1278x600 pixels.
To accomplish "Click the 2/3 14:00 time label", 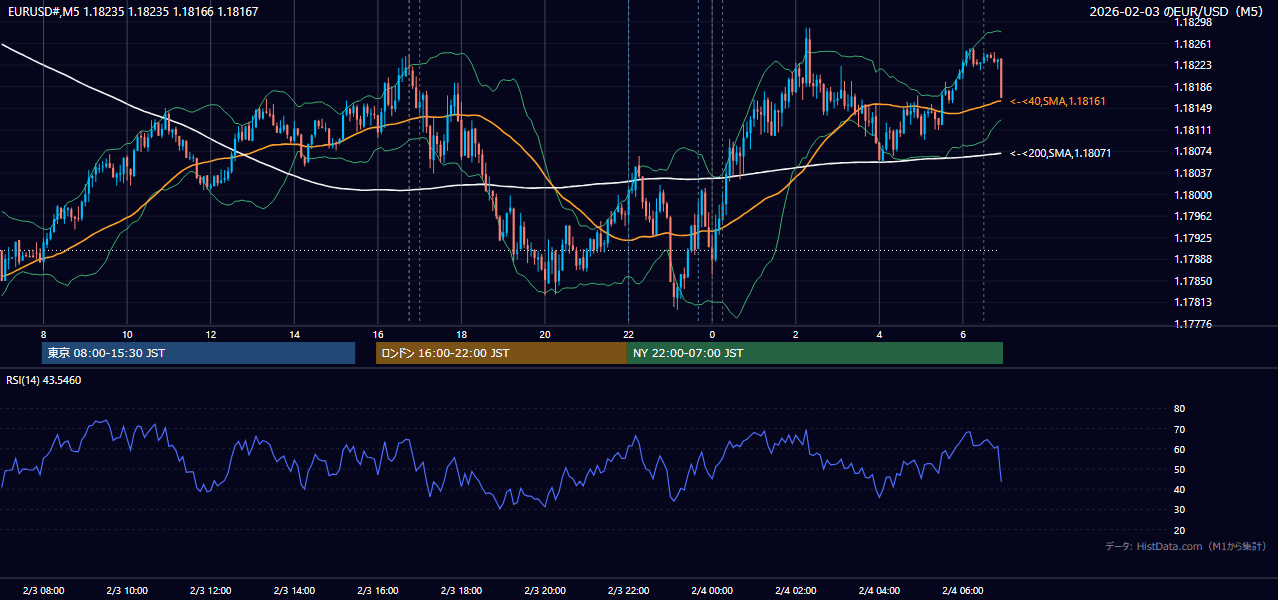I will 294,590.
